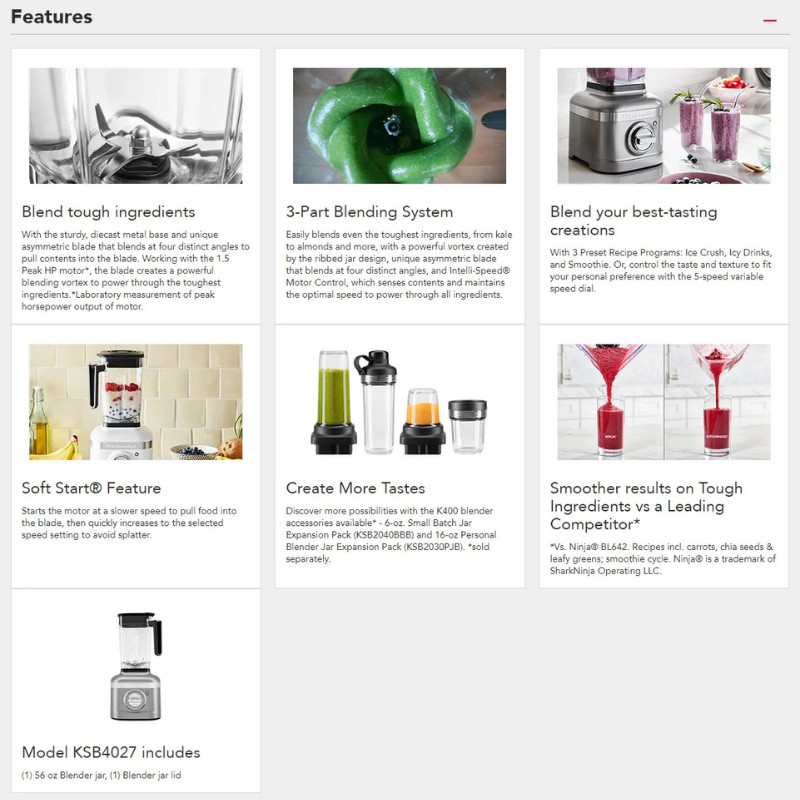Click Smoother results on Tough Ingredients heading
The width and height of the screenshot is (800, 800).
click(x=646, y=506)
